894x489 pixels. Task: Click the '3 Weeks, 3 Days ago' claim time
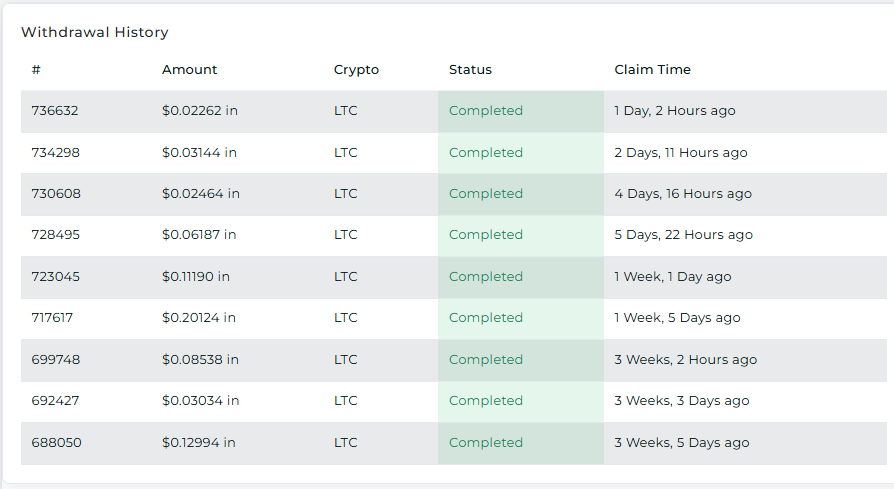682,401
